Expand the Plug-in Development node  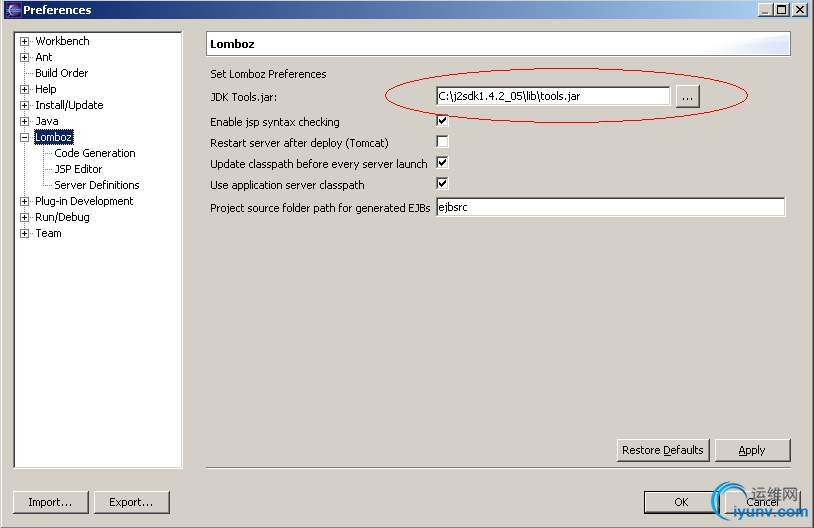pos(24,201)
